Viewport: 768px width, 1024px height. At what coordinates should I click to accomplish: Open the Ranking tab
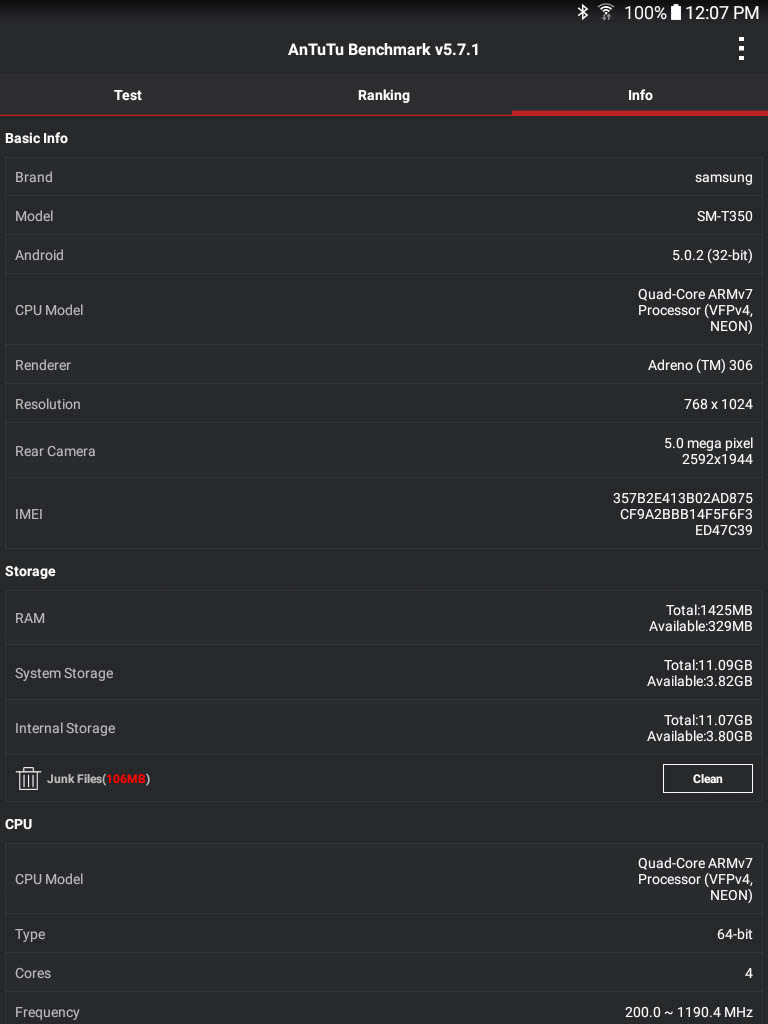coord(384,95)
